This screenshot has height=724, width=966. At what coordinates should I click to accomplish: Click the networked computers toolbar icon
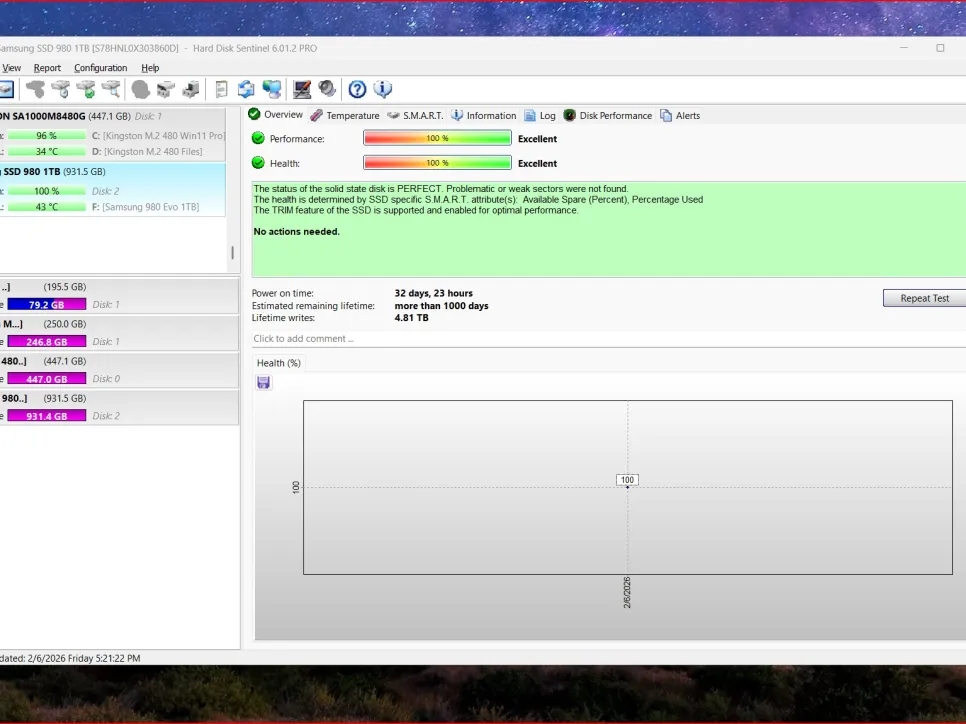click(271, 90)
